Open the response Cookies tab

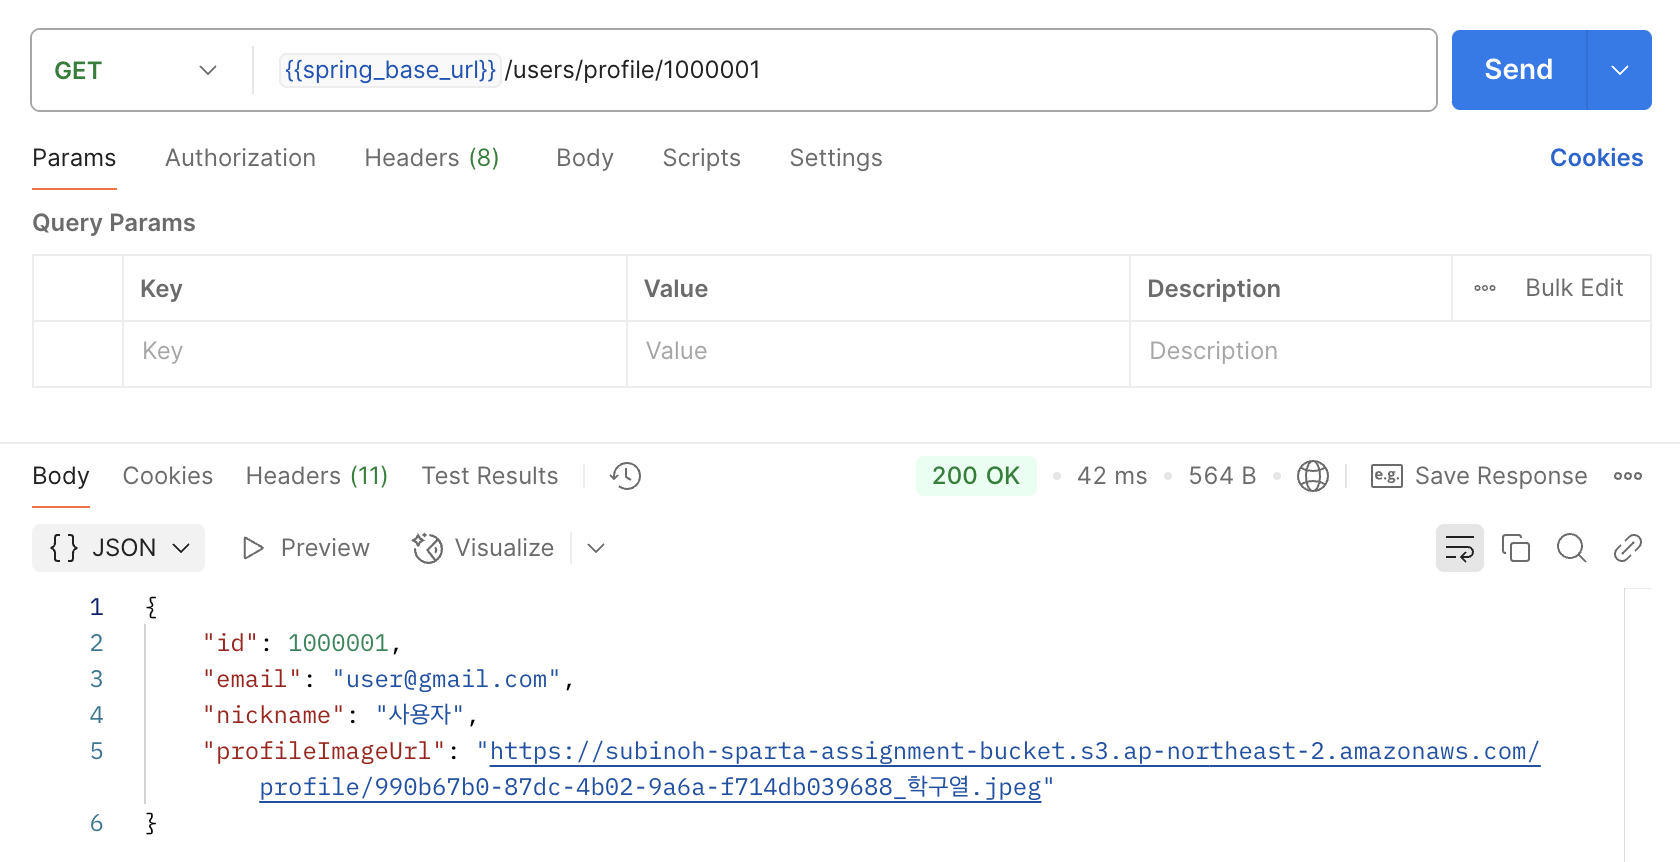pyautogui.click(x=168, y=476)
